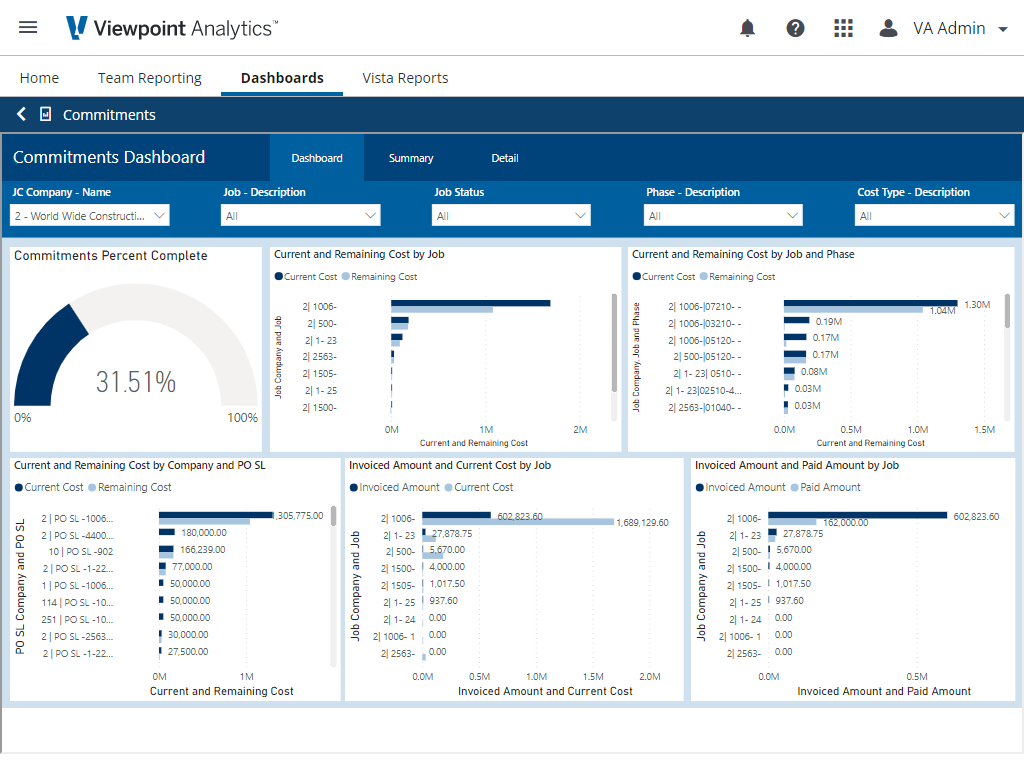The height and width of the screenshot is (768, 1024).
Task: Open the apps grid launcher
Action: [843, 28]
